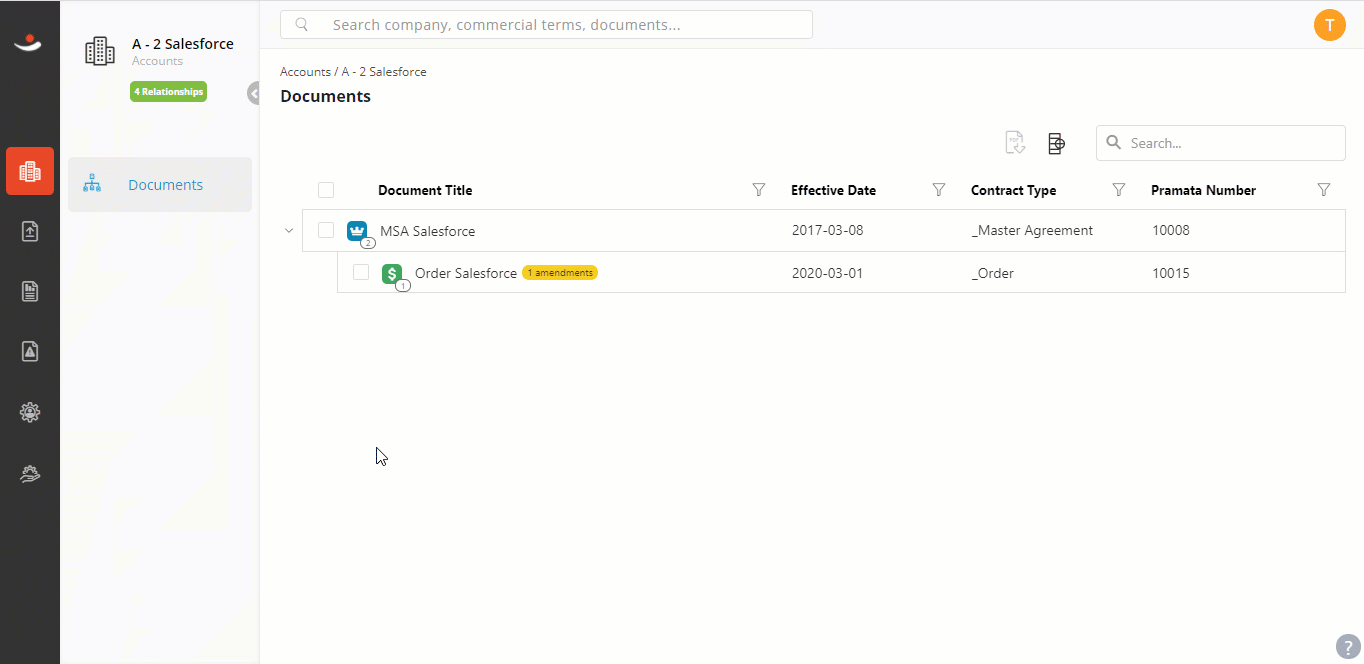Focus the global search company field

pyautogui.click(x=546, y=25)
